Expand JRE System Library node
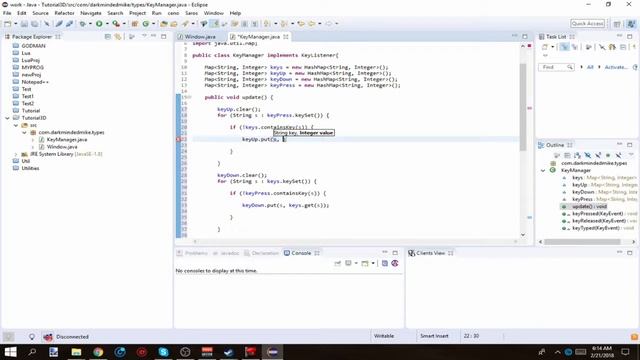Screen dimensions: 640x360 [x=16, y=154]
